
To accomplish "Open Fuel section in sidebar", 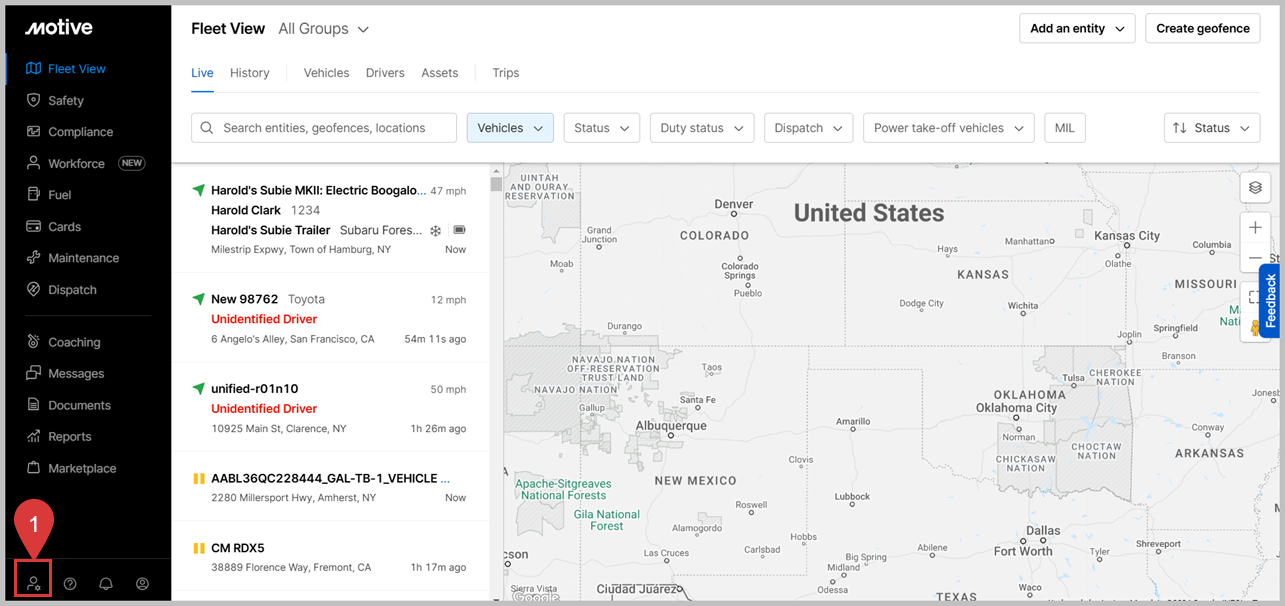I will (x=60, y=195).
